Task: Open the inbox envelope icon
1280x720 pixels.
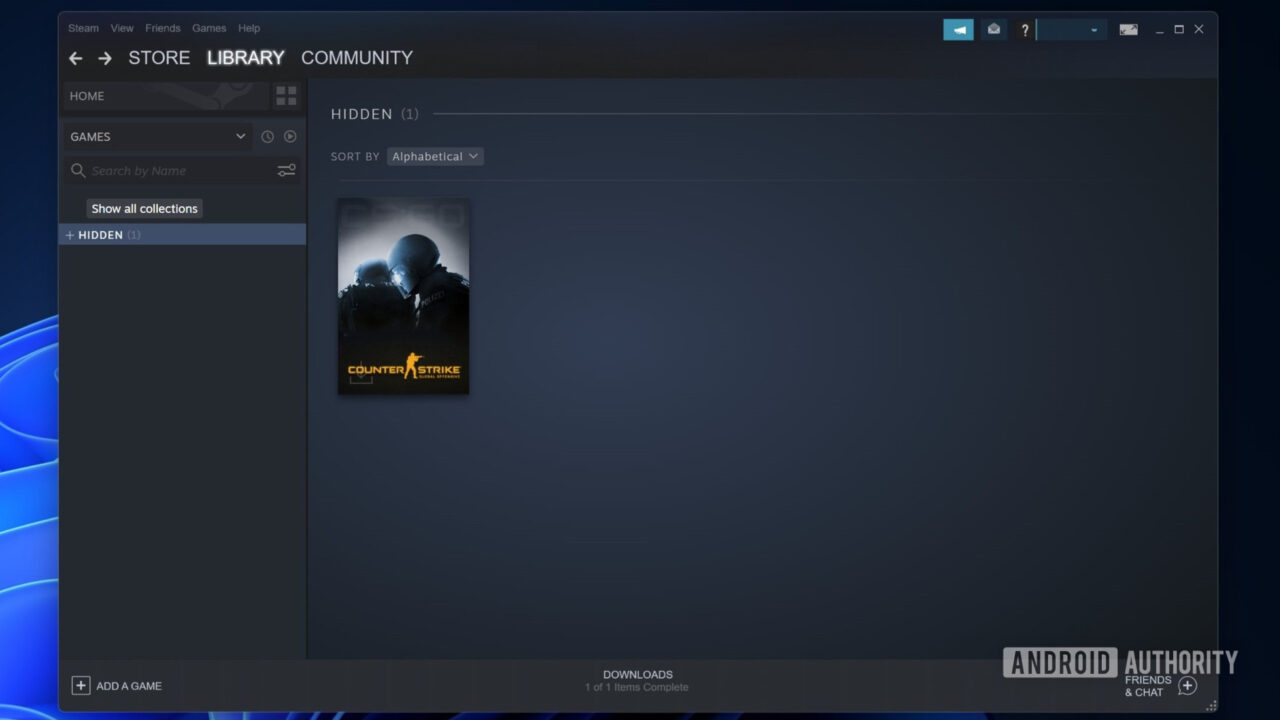Action: pyautogui.click(x=993, y=30)
